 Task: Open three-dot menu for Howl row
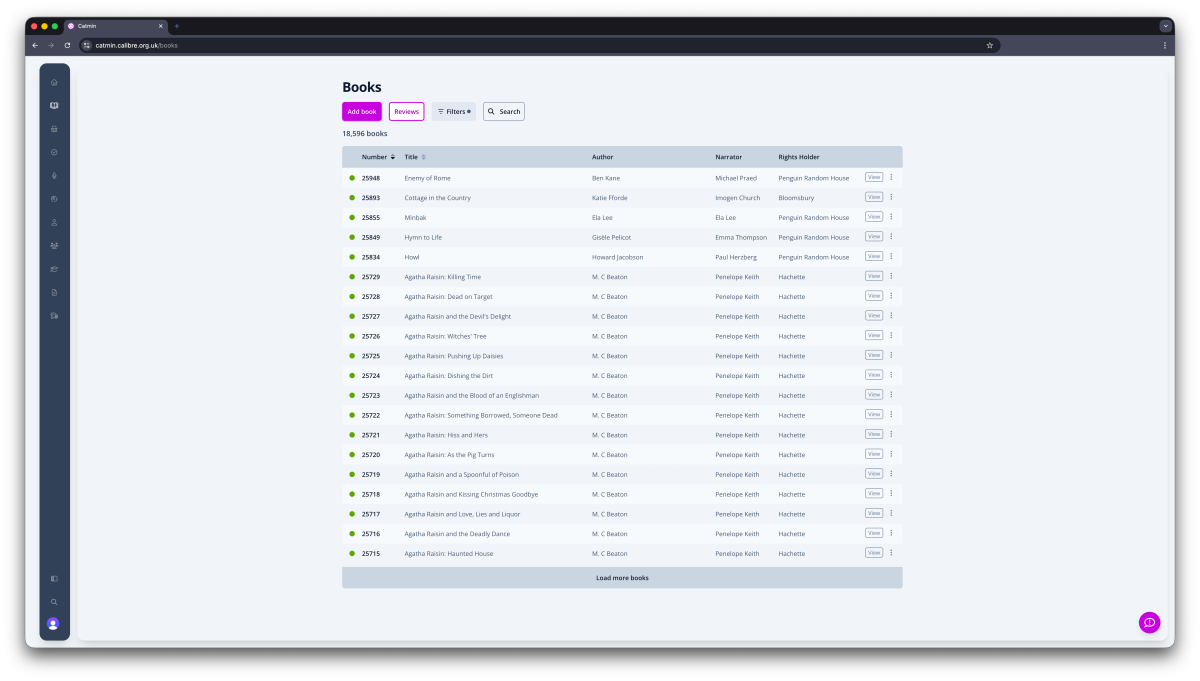coord(891,256)
